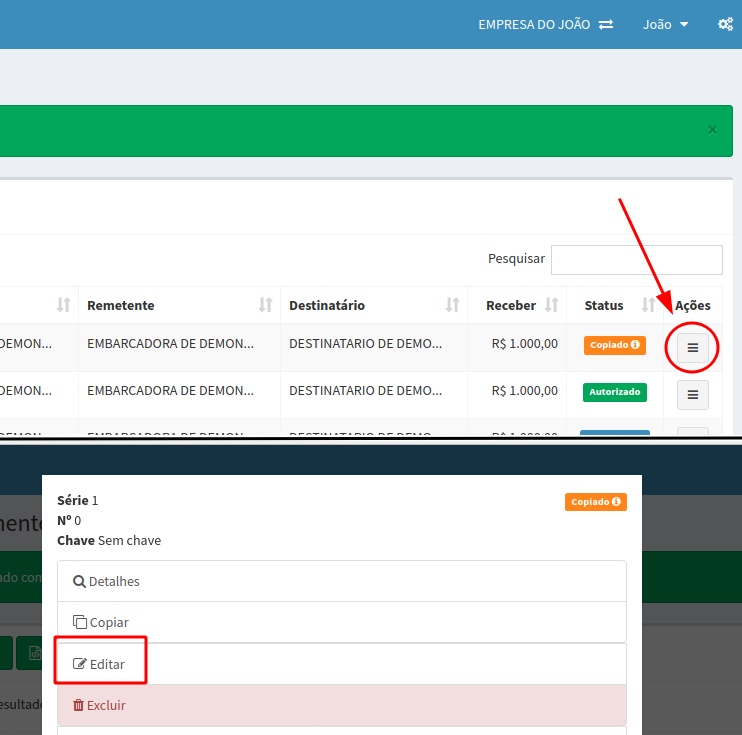Click the green Autorizado status badge
742x735 pixels.
pos(614,392)
